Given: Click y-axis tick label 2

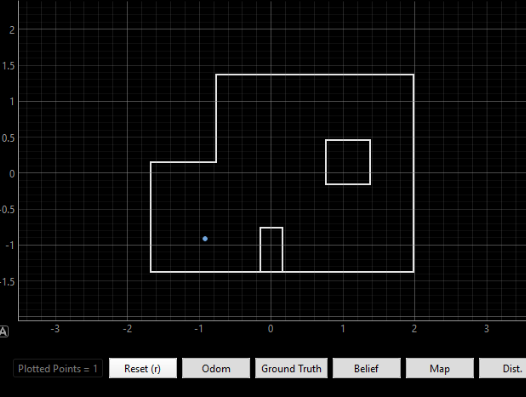Looking at the screenshot, I should coord(12,30).
